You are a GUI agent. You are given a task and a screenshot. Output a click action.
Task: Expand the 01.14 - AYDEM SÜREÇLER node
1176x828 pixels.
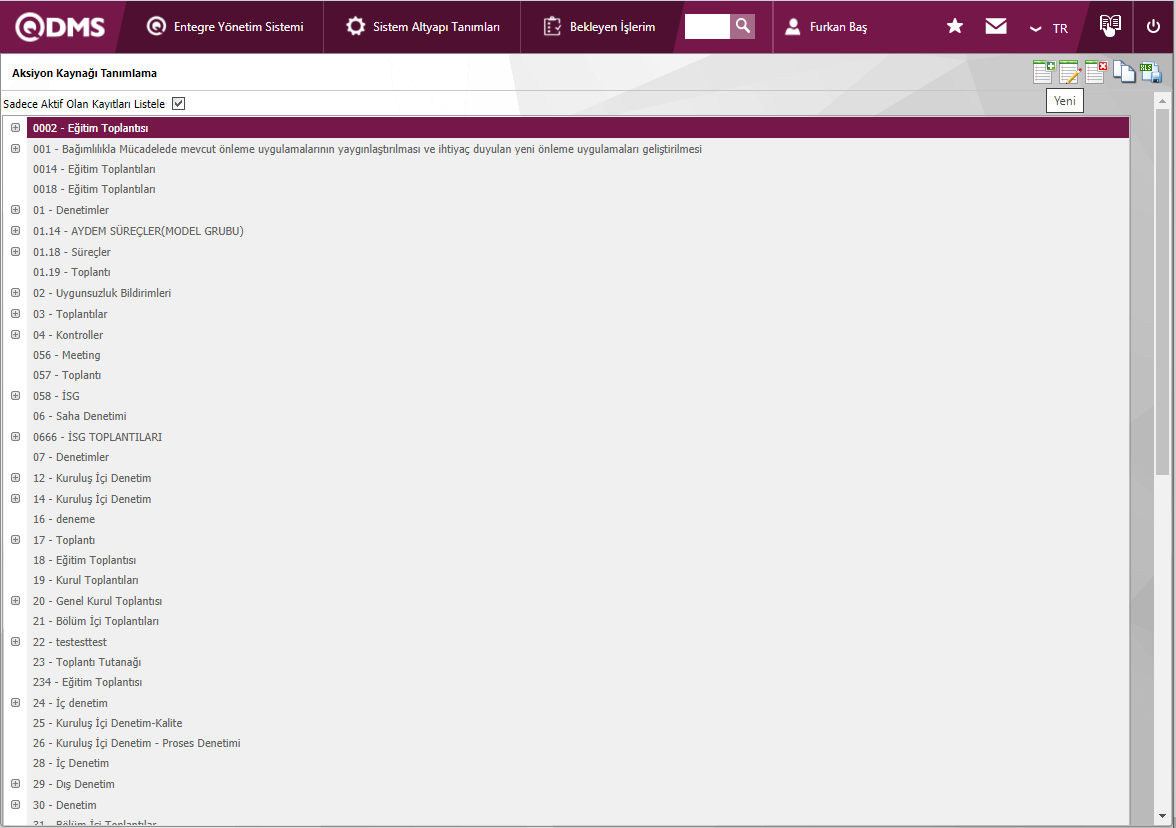15,230
